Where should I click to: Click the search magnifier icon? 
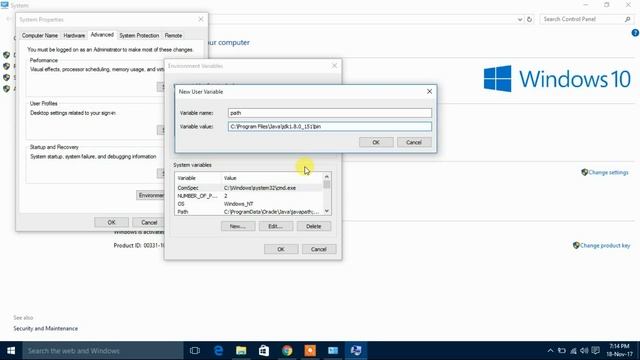click(x=627, y=19)
